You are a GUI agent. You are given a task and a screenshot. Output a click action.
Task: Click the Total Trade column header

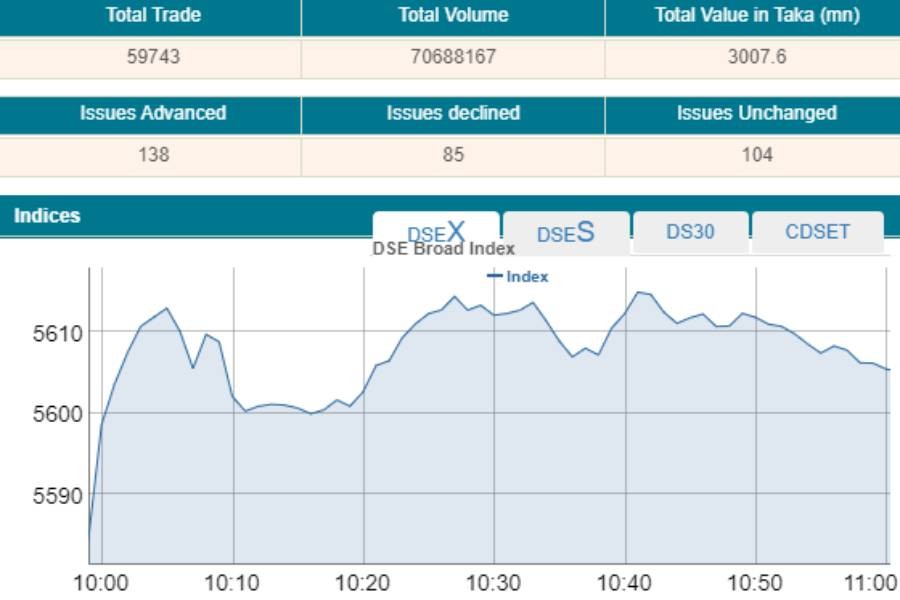tap(153, 15)
